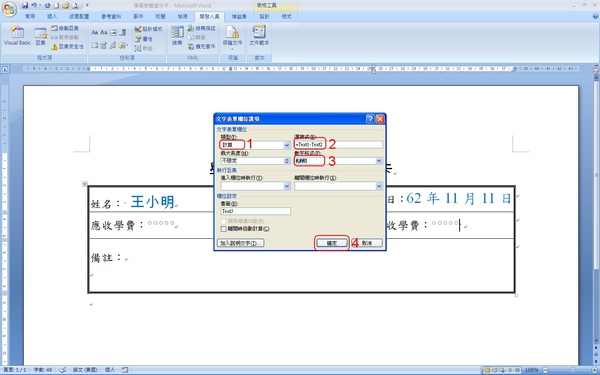Open quick access toolbar customize arrow
Image resolution: width=600 pixels, height=375 pixels.
click(x=87, y=5)
